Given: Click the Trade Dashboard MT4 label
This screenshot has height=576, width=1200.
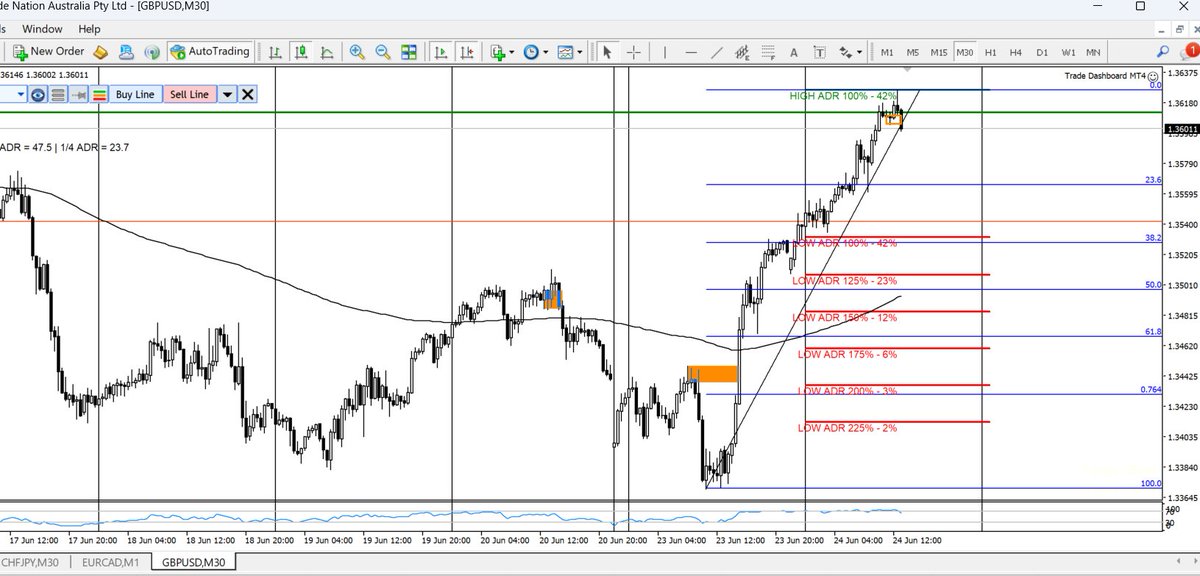Looking at the screenshot, I should click(1105, 76).
